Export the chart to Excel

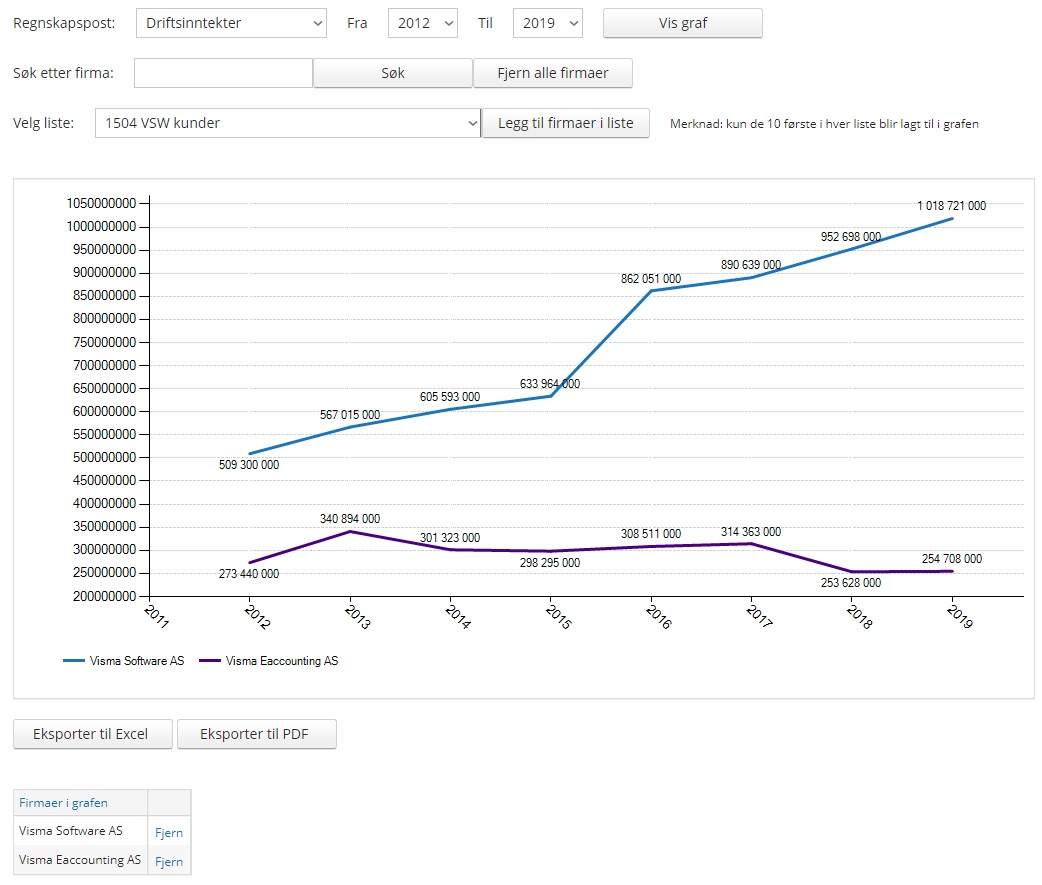[92, 734]
